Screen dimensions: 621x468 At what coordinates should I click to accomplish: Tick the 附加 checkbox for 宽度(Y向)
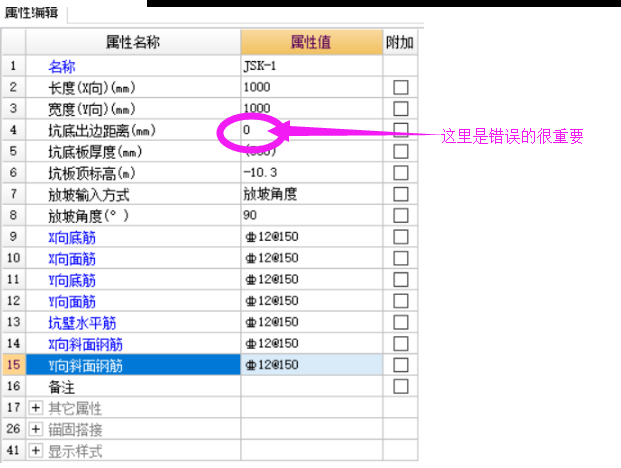(x=401, y=109)
